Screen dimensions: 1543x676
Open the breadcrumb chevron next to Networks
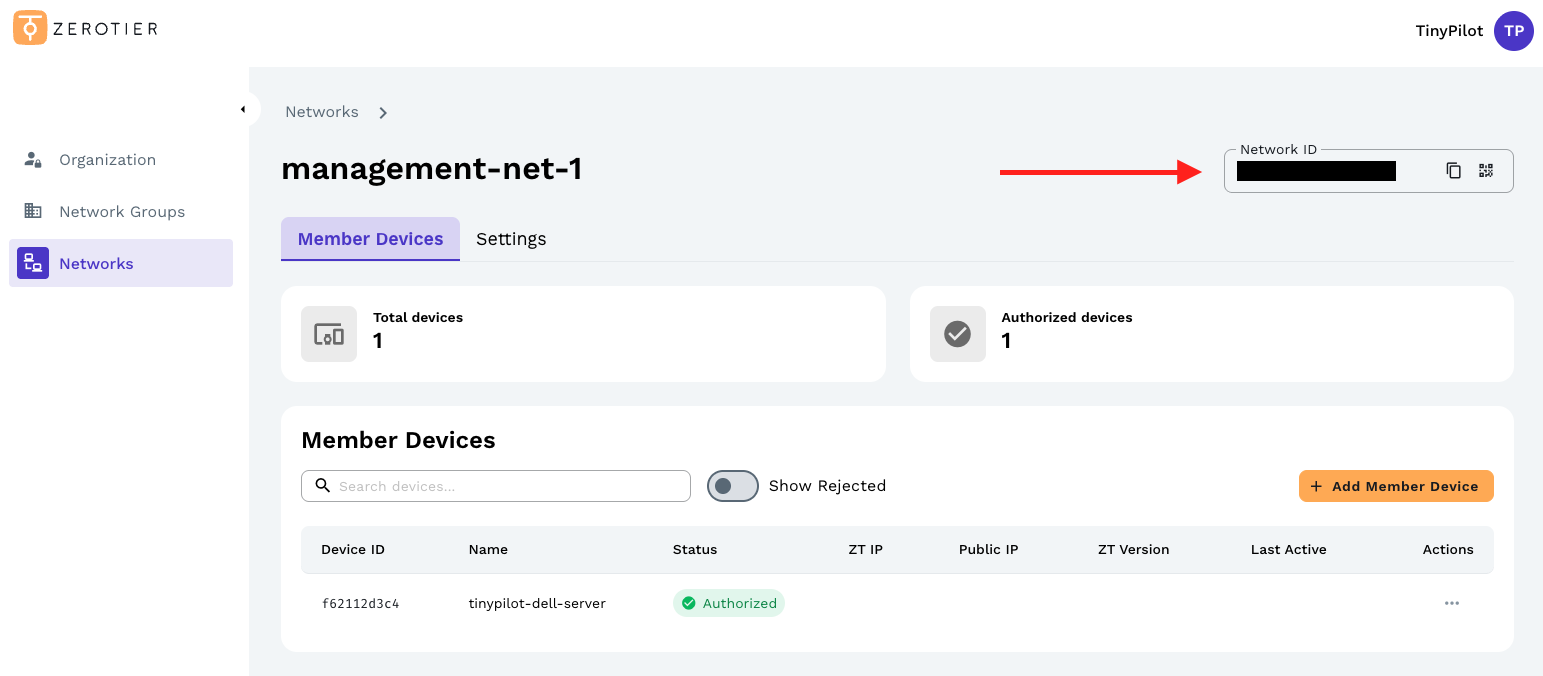pyautogui.click(x=383, y=112)
